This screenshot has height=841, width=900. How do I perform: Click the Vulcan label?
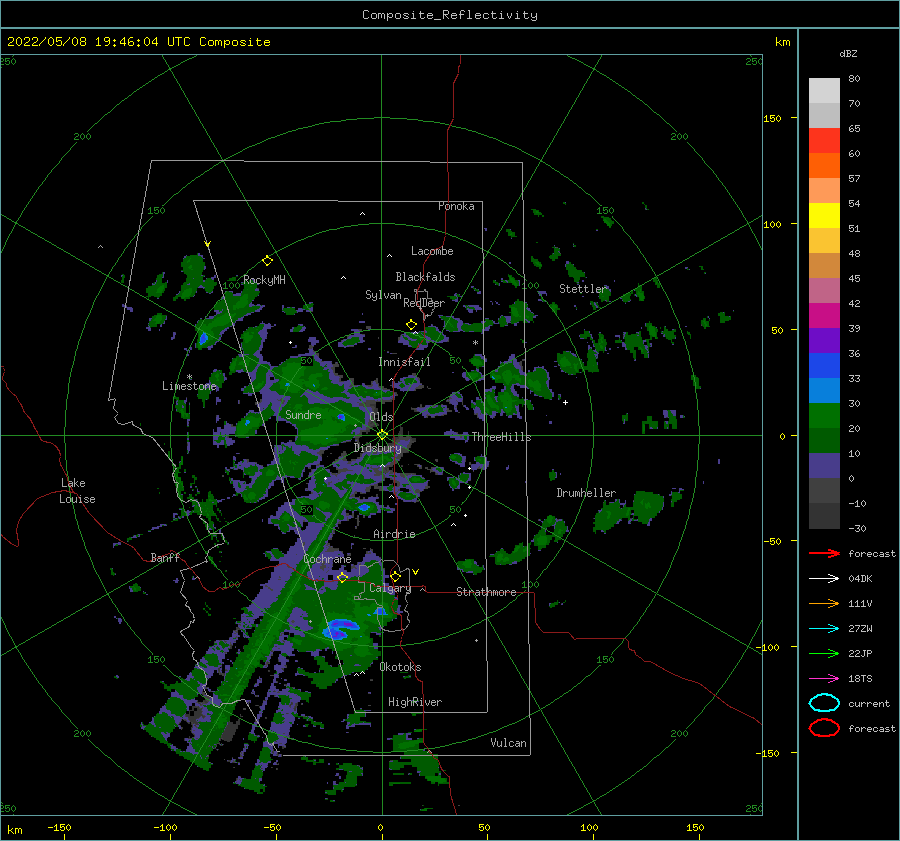pos(508,743)
